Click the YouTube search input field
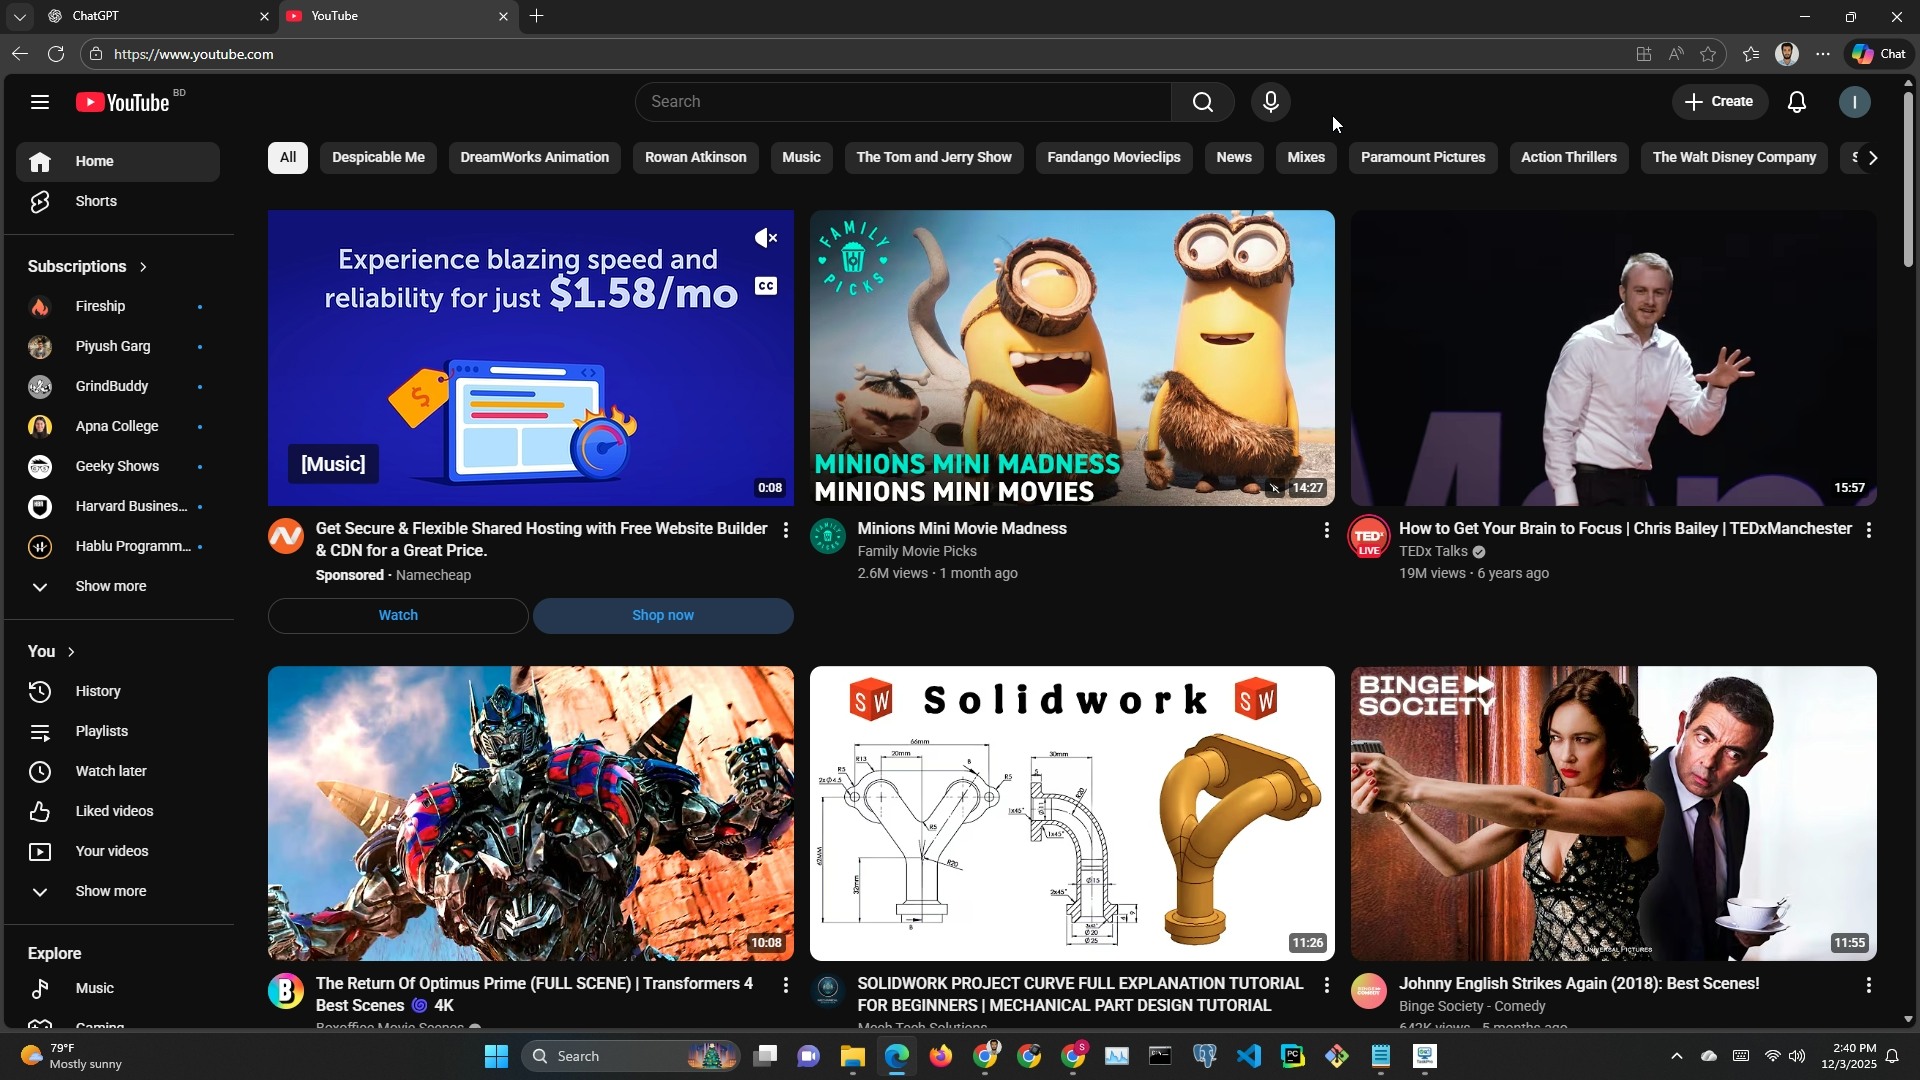 (x=900, y=102)
